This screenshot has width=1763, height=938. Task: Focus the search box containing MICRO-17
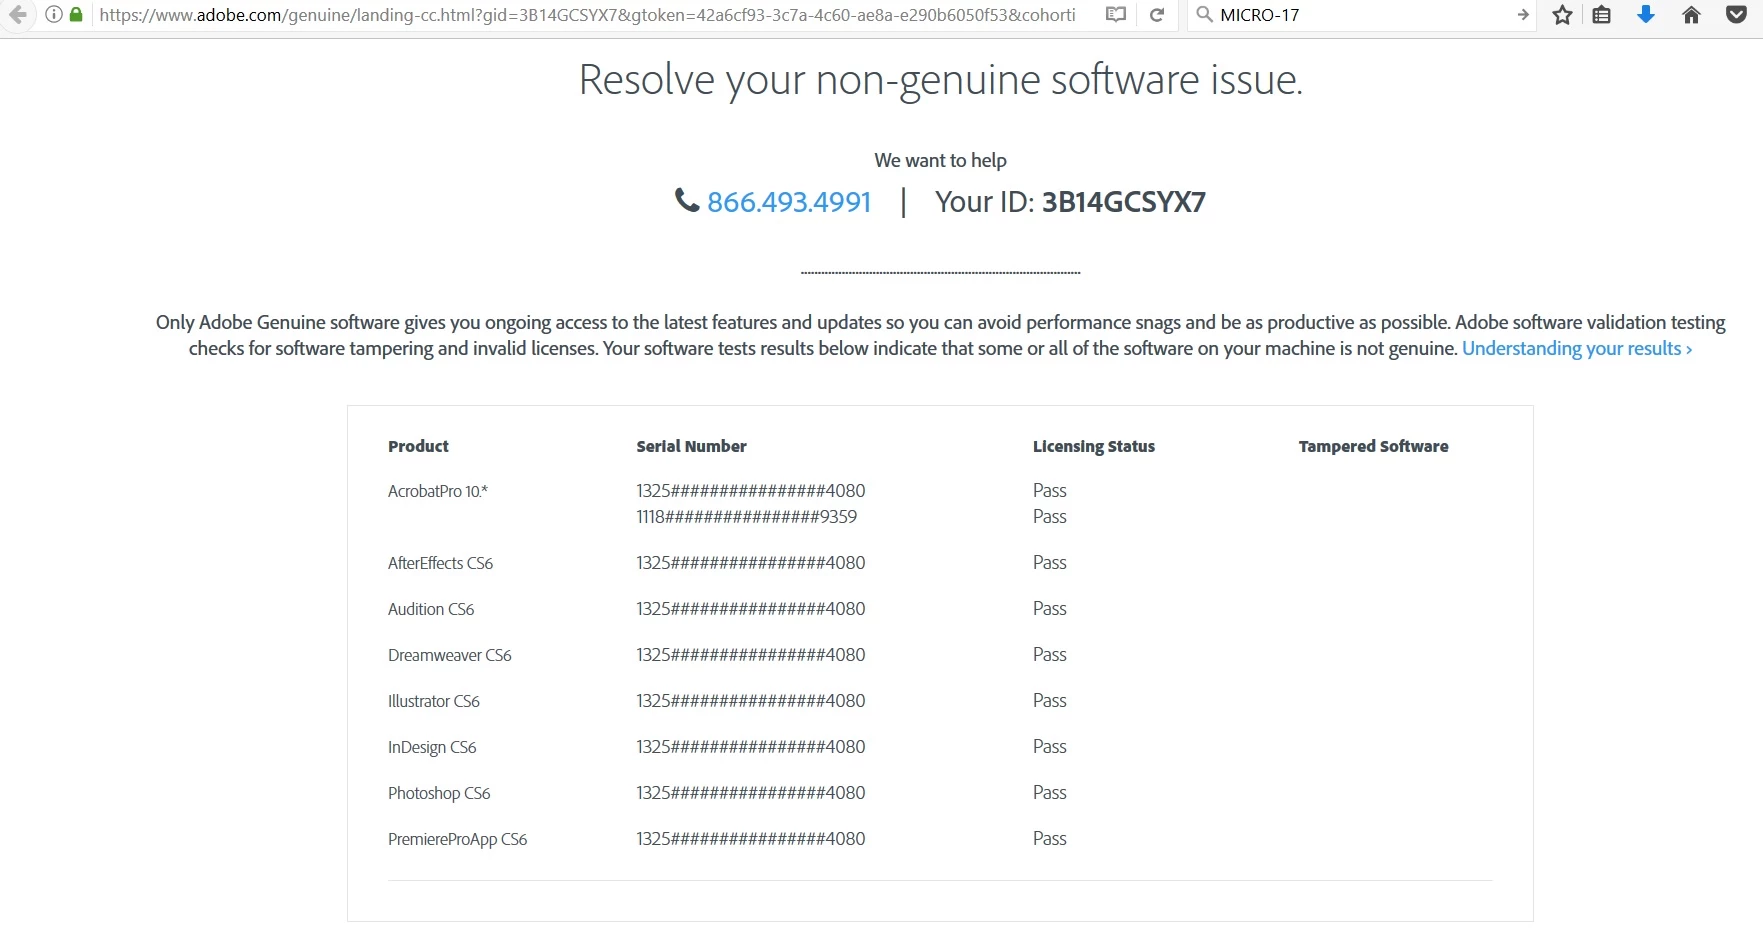[1362, 15]
